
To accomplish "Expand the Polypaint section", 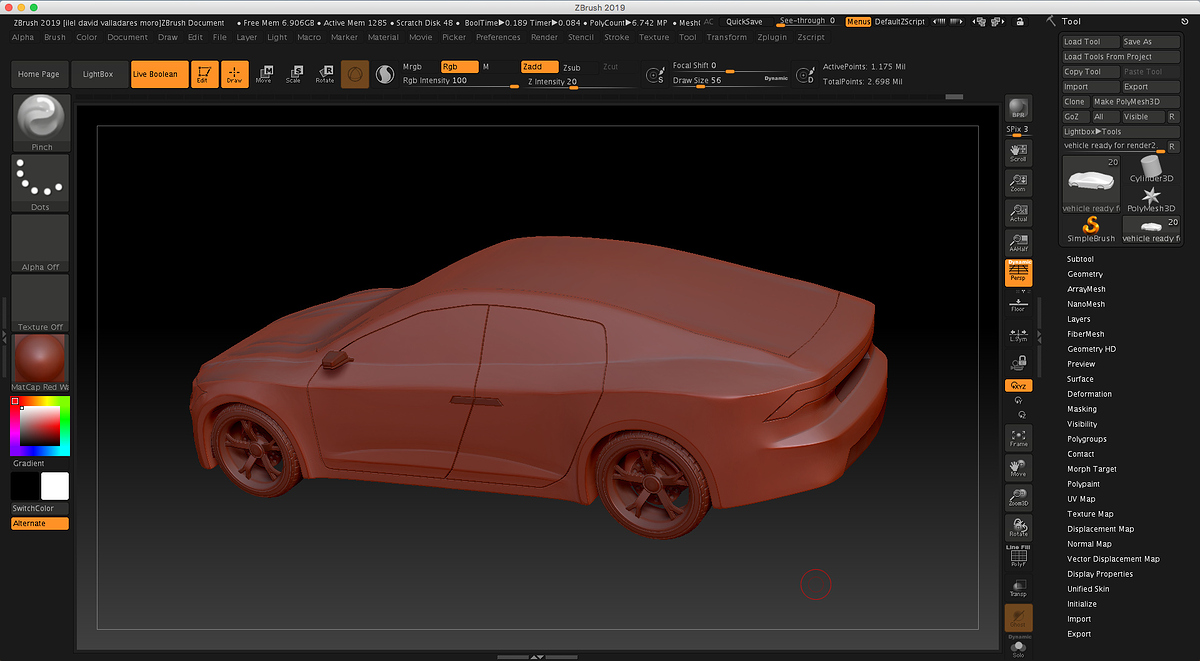I will coord(1084,484).
